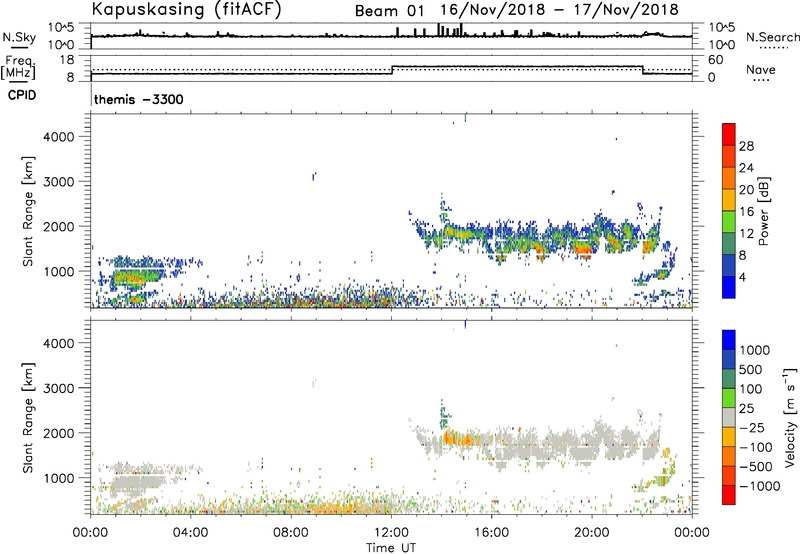Image resolution: width=800 pixels, height=554 pixels.
Task: Click the Velocity [m s-1] colorbar title
Action: pyautogui.click(x=790, y=417)
